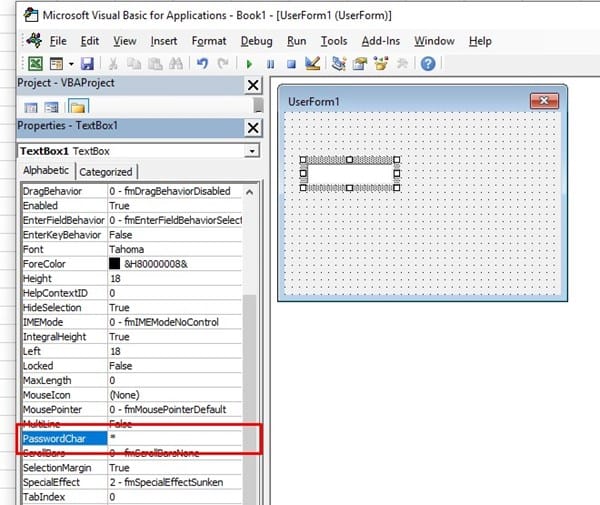Open the Insert menu

click(x=164, y=41)
